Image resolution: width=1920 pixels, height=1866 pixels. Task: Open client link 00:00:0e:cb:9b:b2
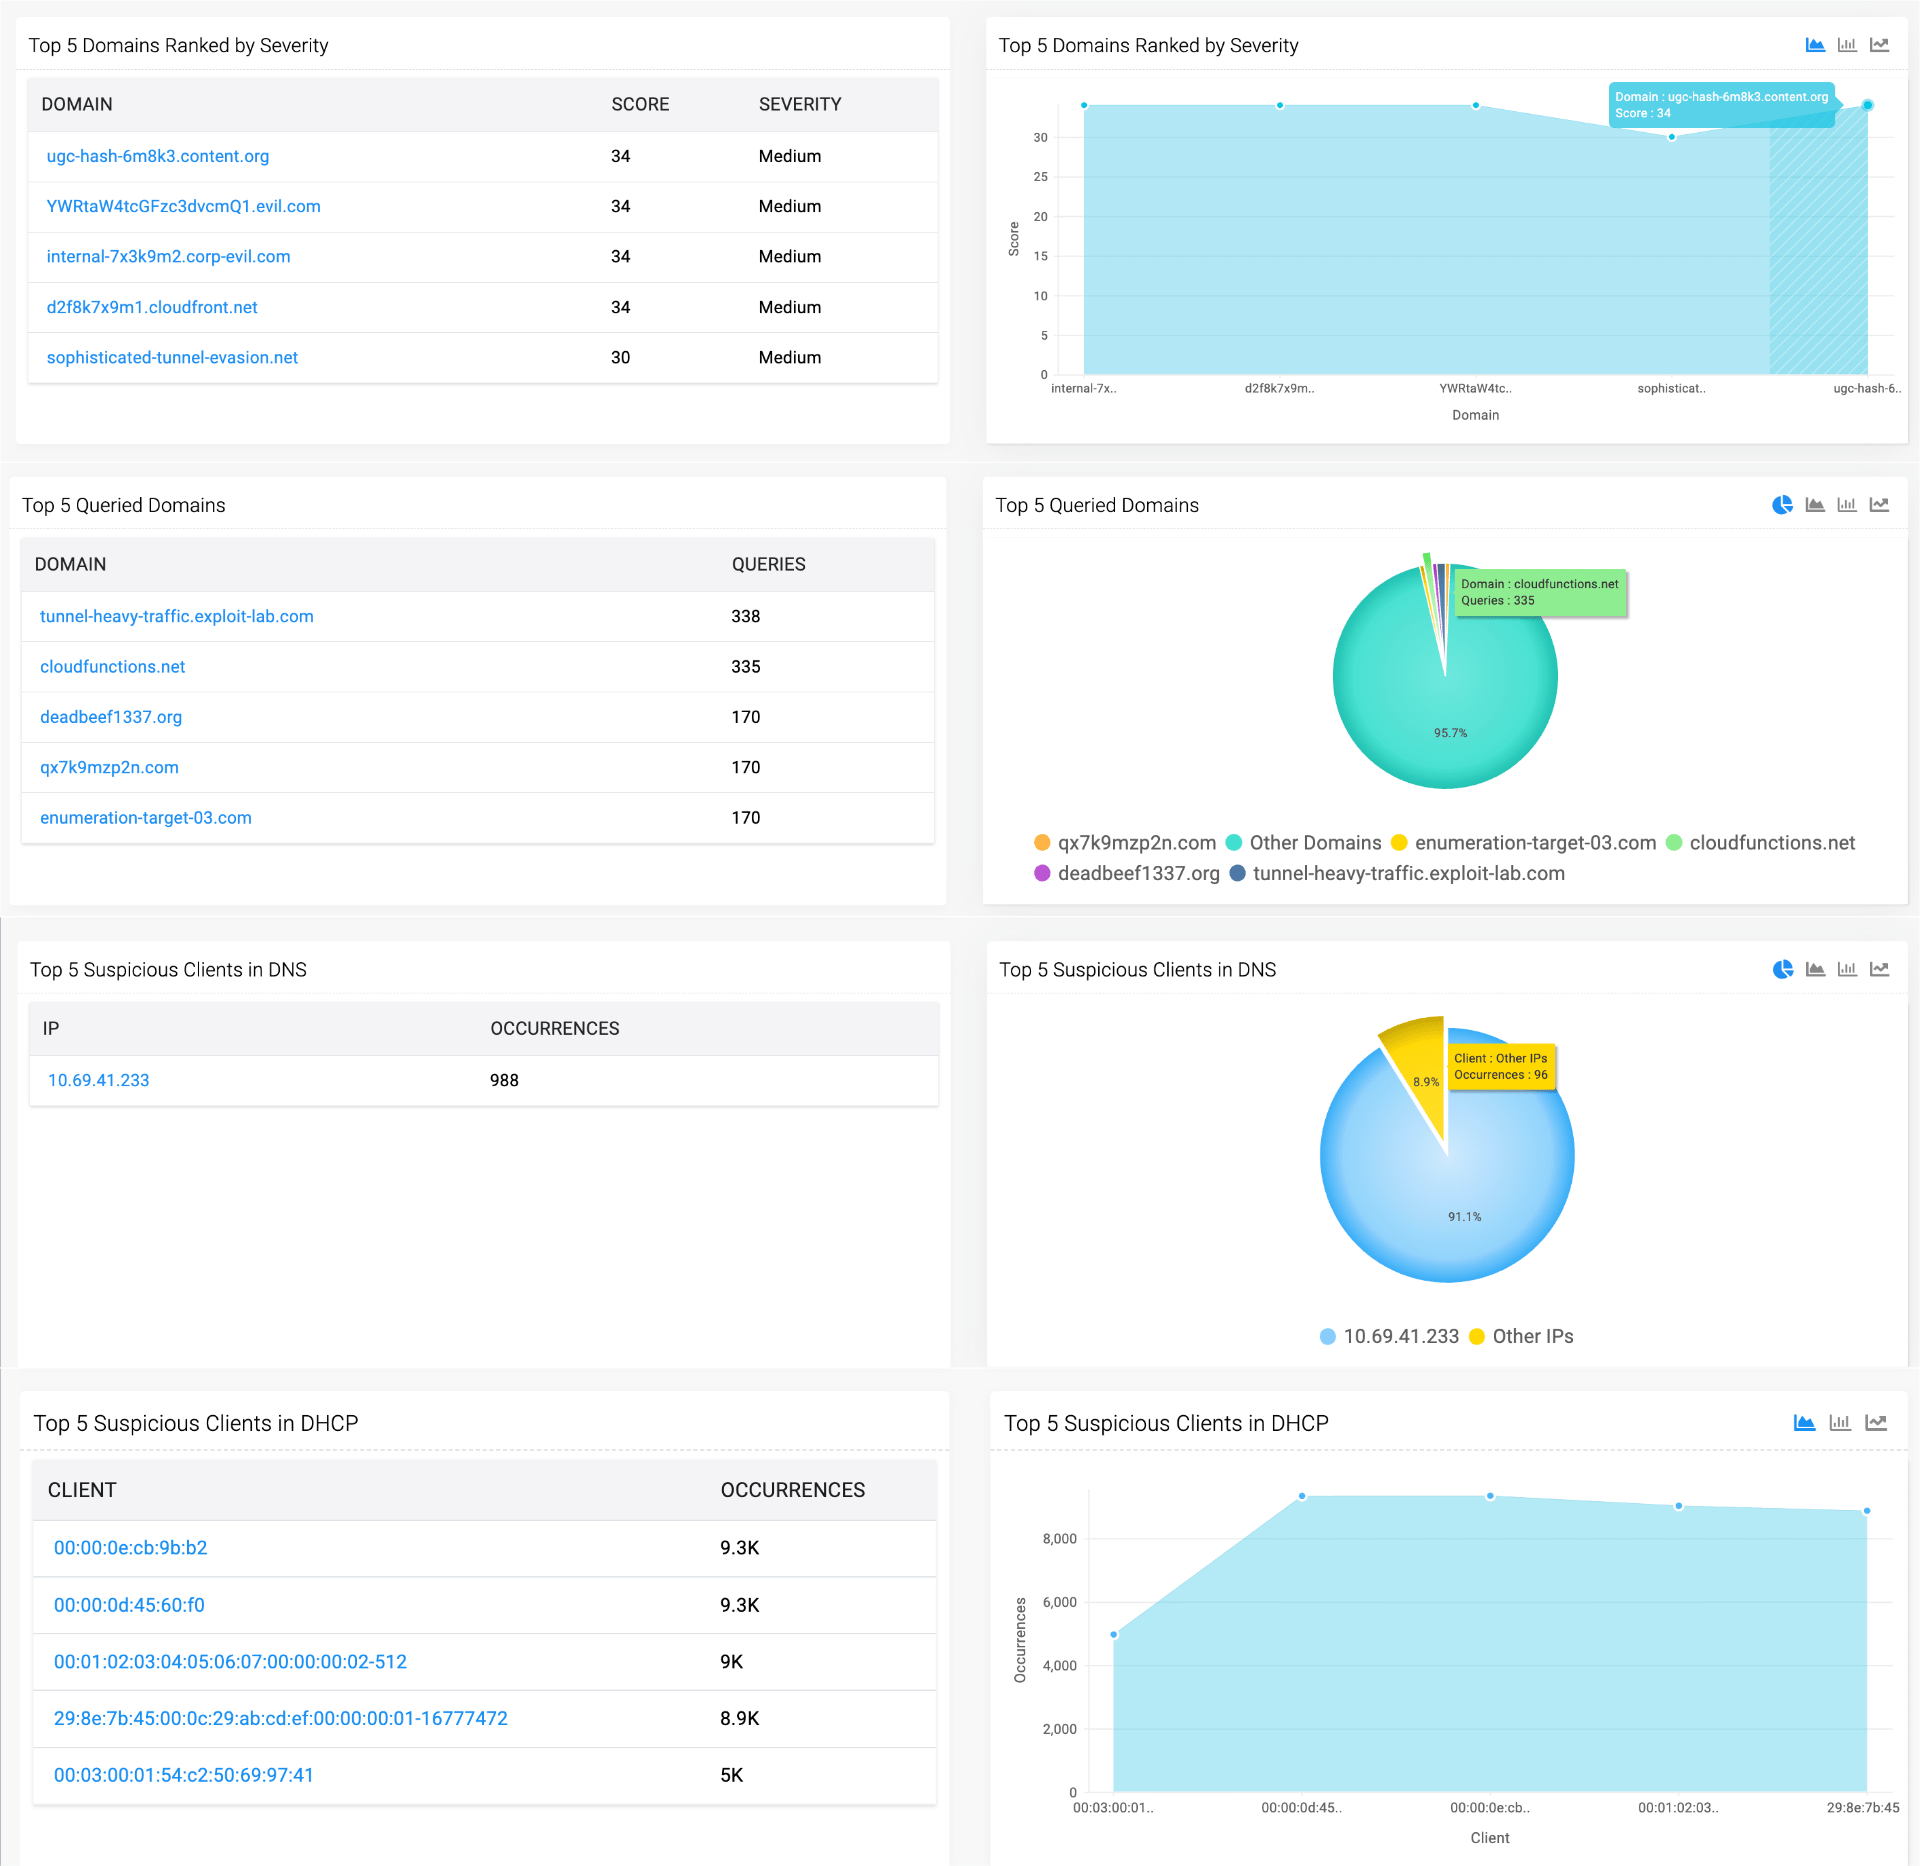coord(130,1547)
